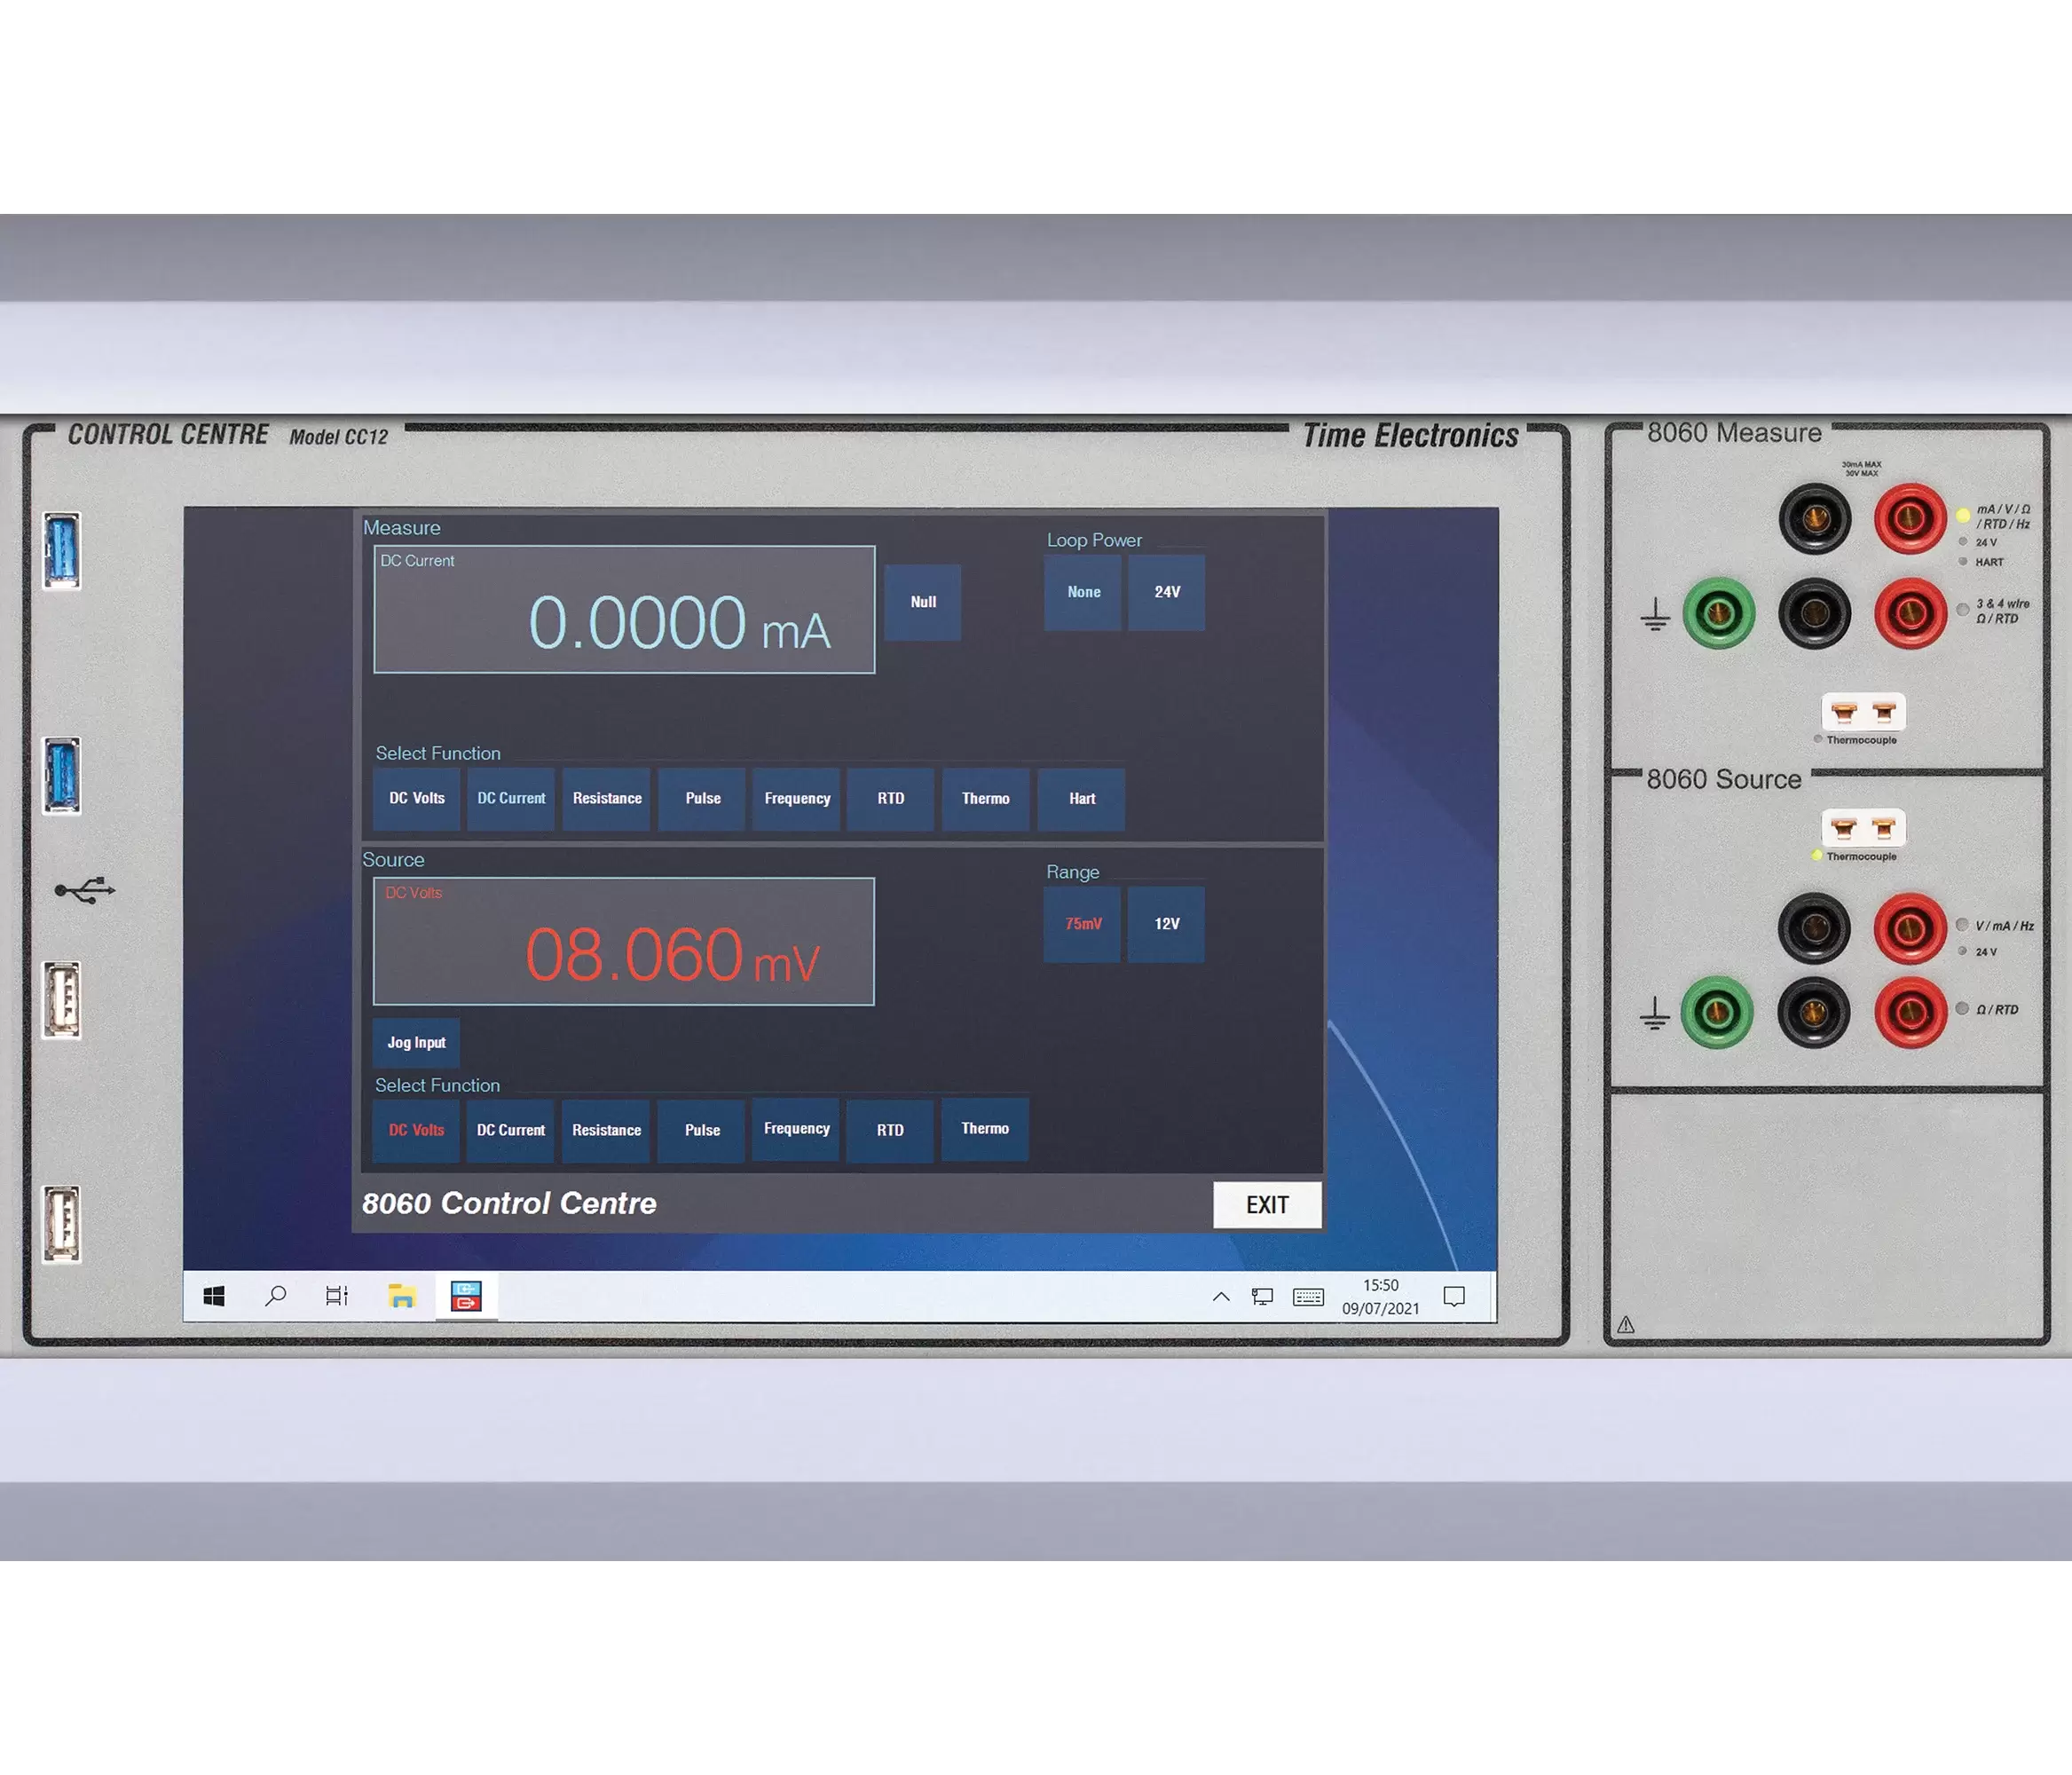
Task: Open Task View in the taskbar
Action: pos(337,1296)
